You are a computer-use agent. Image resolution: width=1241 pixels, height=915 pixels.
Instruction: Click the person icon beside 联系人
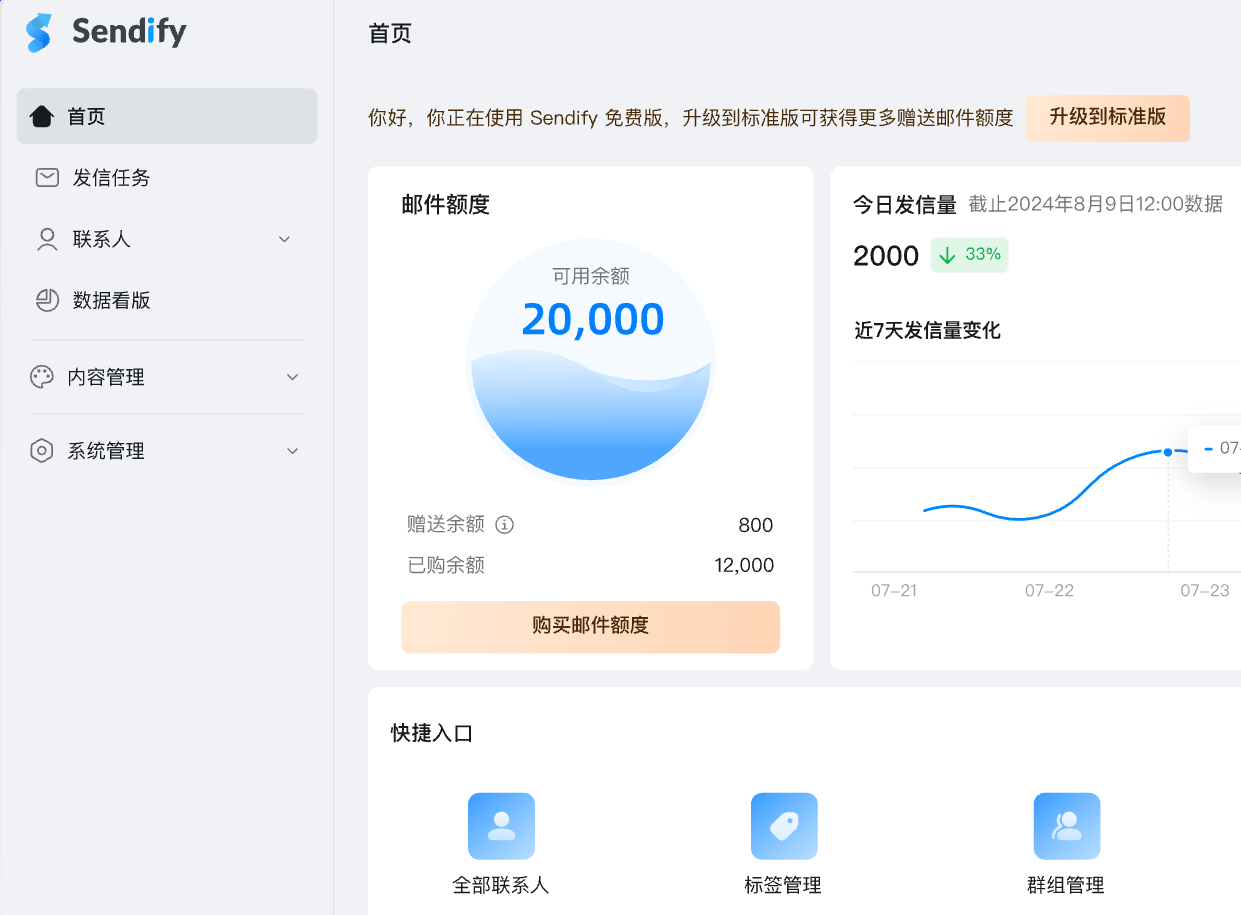pyautogui.click(x=47, y=240)
